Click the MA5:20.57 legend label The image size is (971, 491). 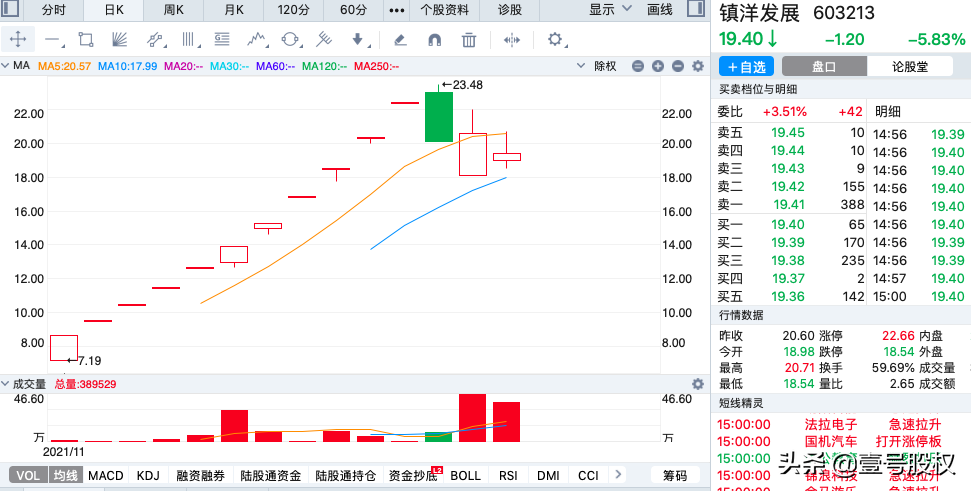point(64,66)
